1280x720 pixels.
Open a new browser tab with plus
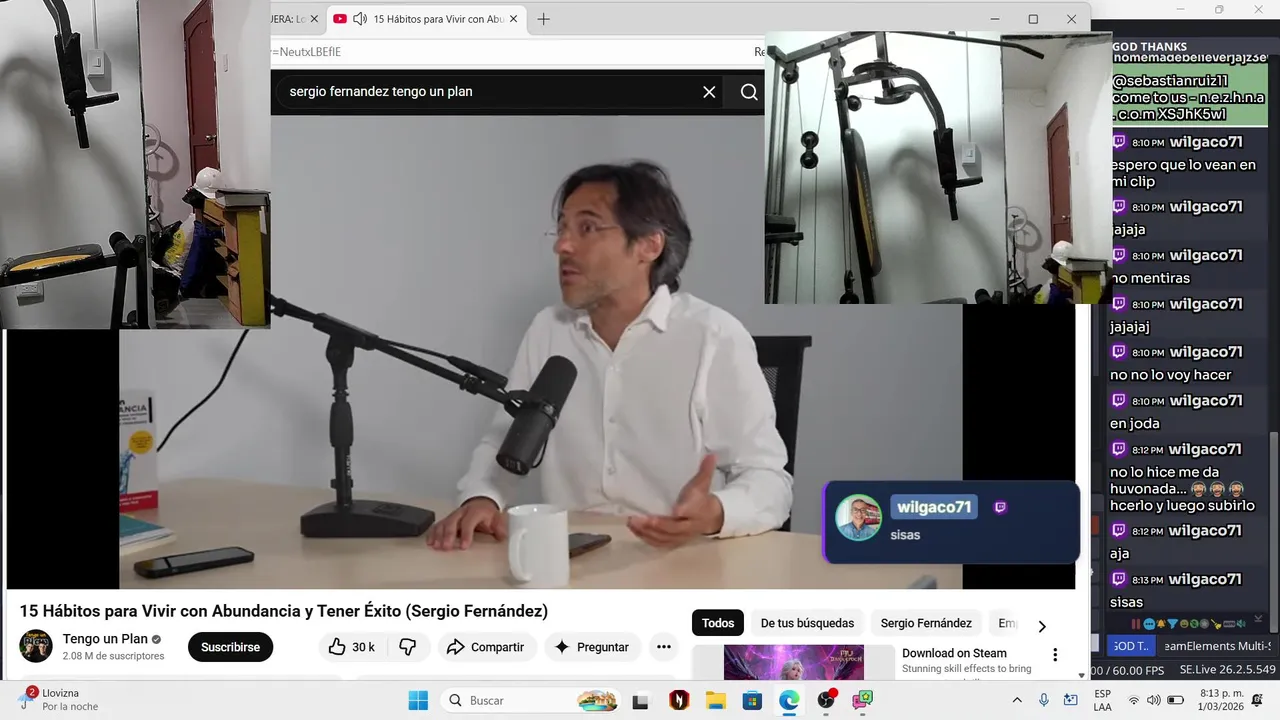click(544, 19)
